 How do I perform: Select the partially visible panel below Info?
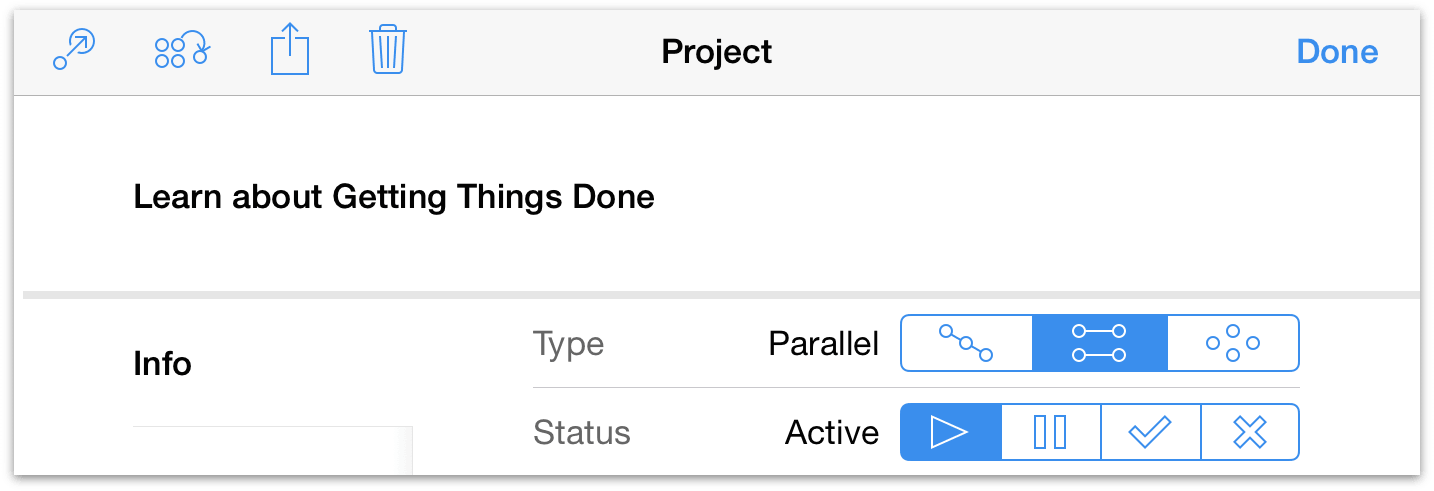coord(272,450)
